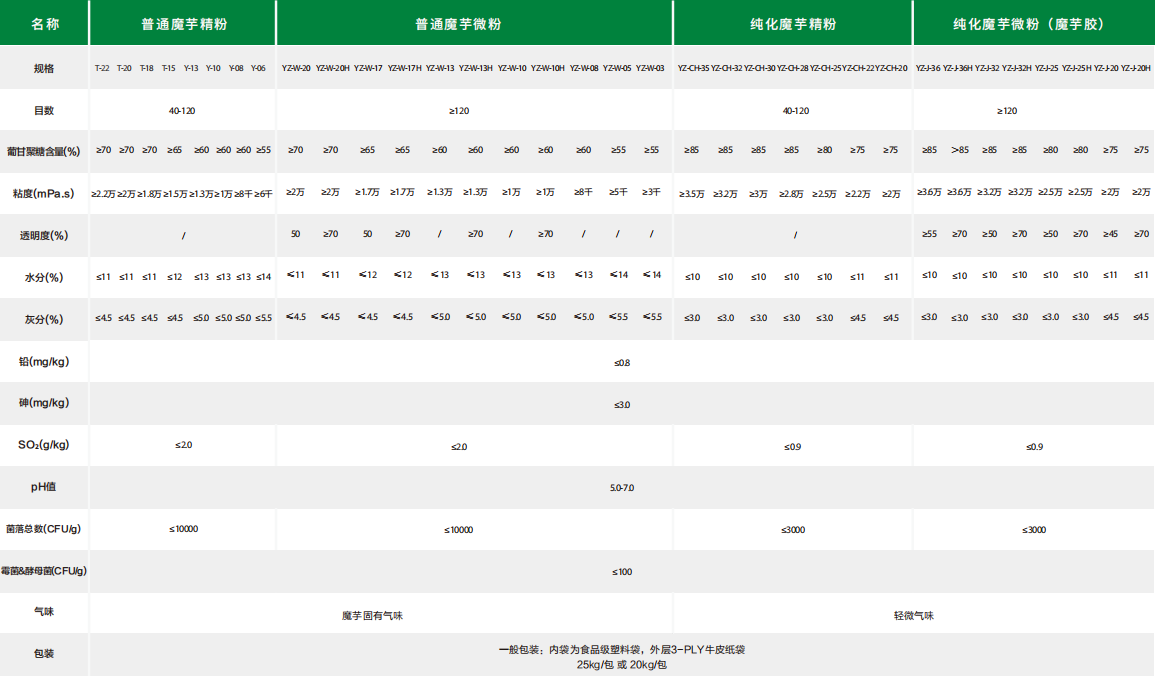Click the 葡甘聚糖含量(%) row label
Viewport: 1155px width, 676px height.
point(43,151)
